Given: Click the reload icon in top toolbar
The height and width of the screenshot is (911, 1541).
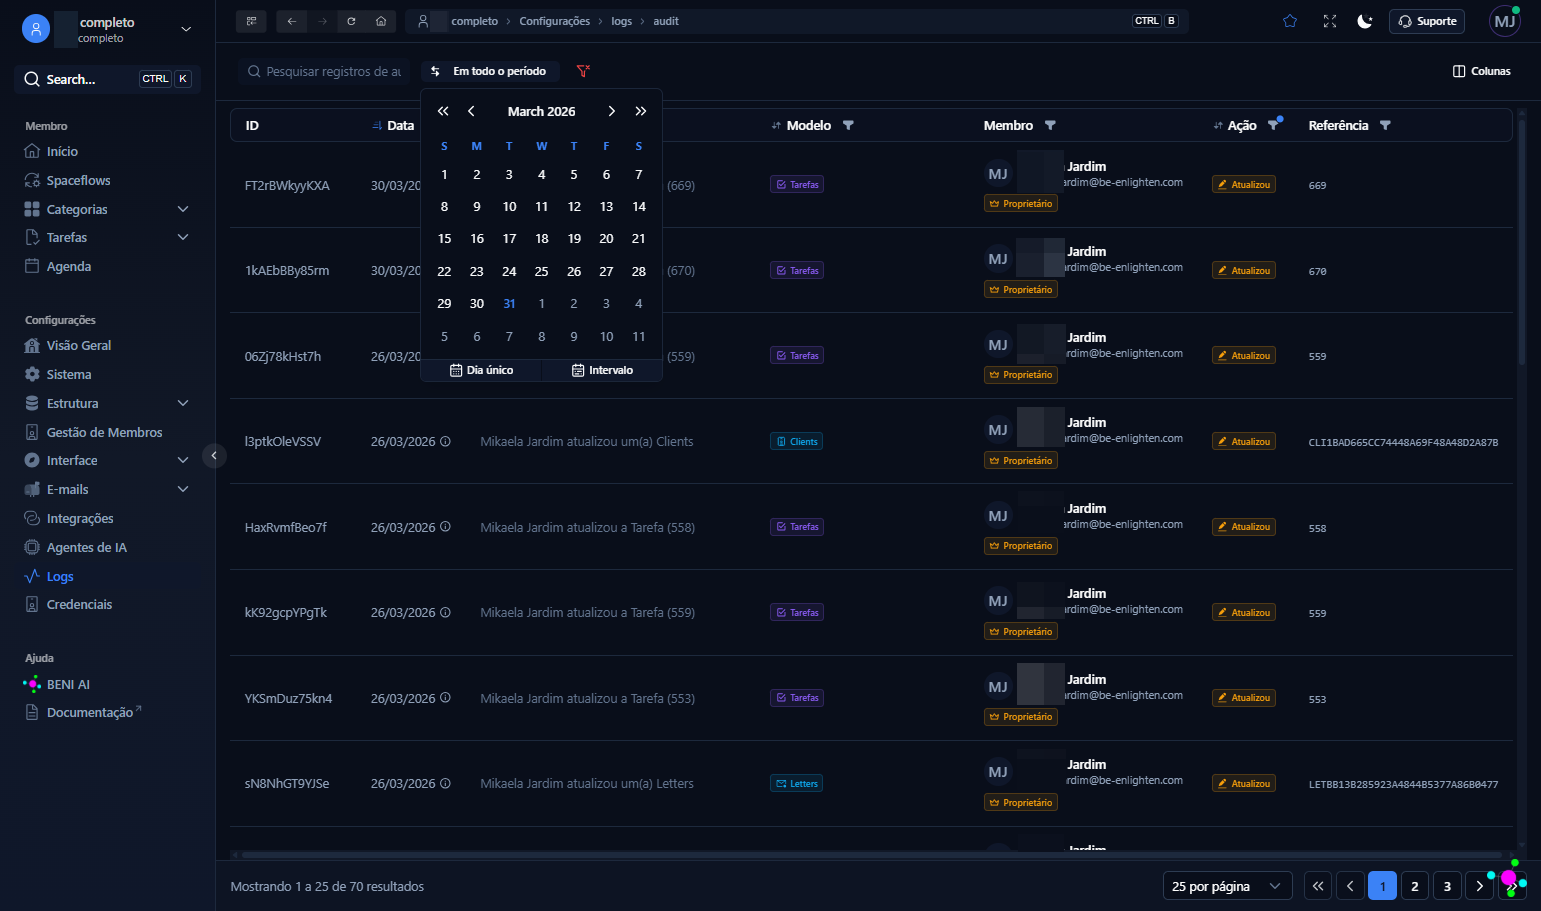Looking at the screenshot, I should point(351,21).
